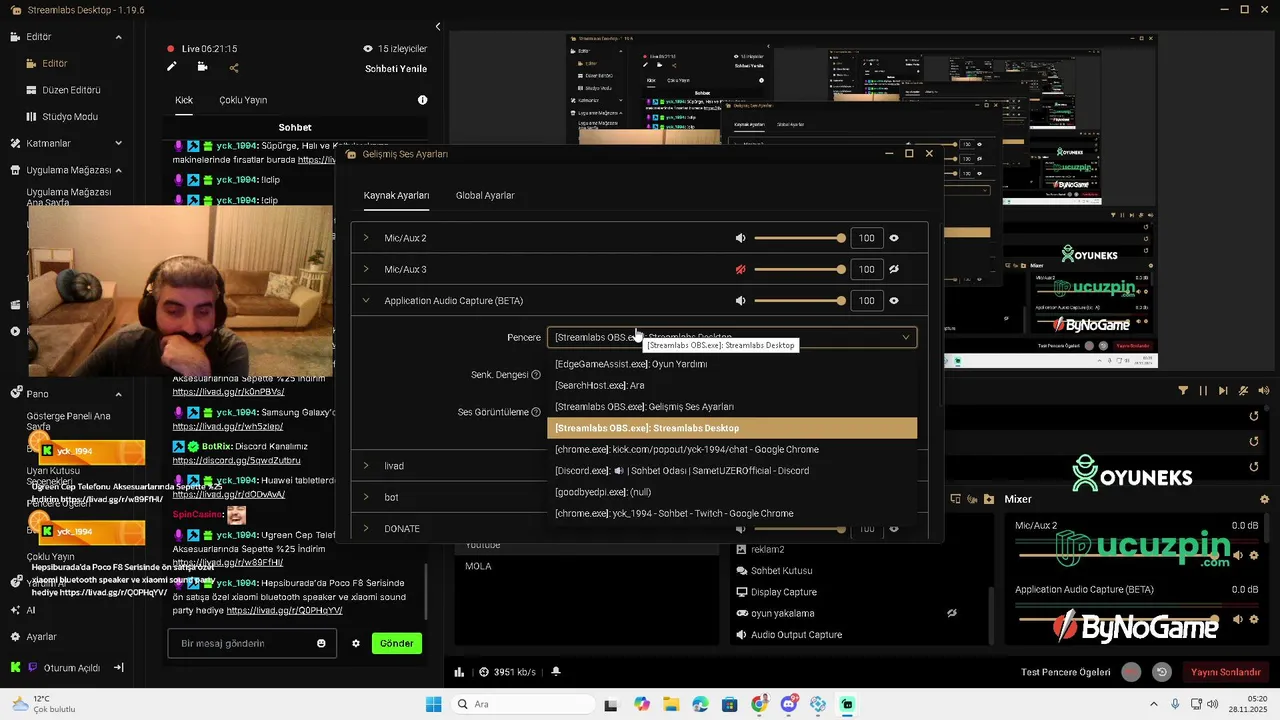Click the notifications bell in status bar
The image size is (1280, 720).
pyautogui.click(x=555, y=672)
